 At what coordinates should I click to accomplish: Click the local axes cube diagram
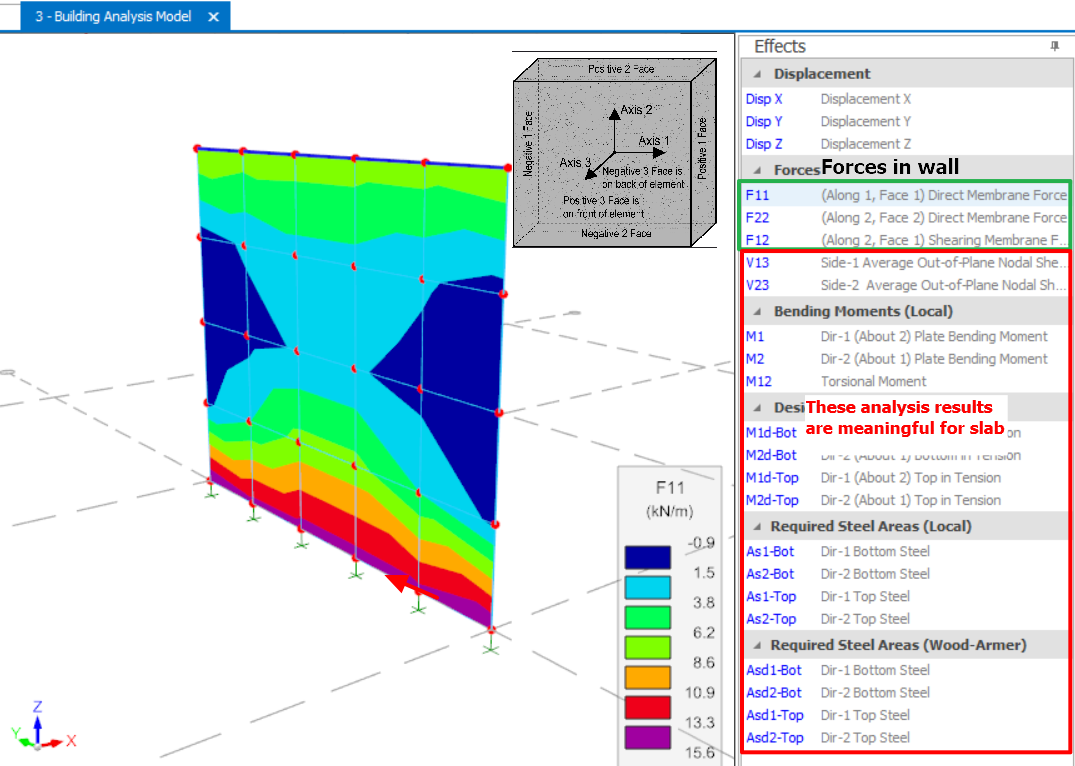(614, 150)
